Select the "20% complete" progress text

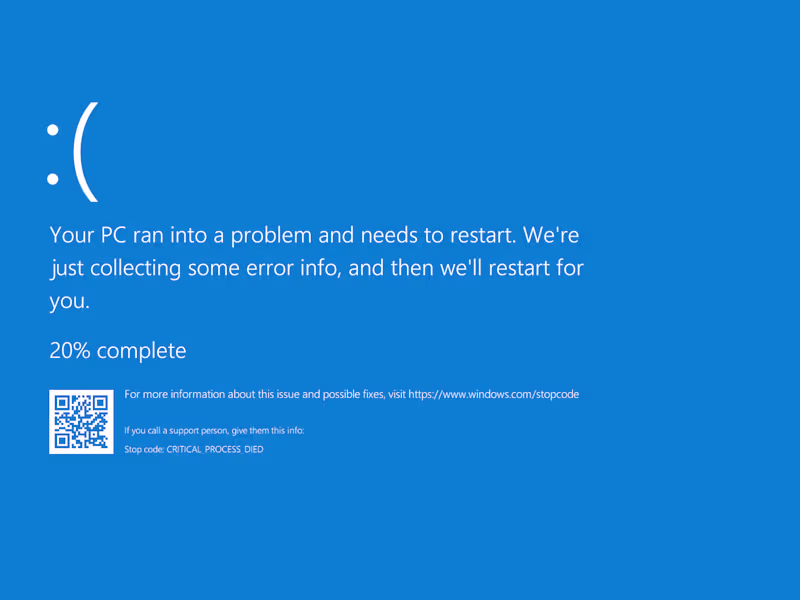point(117,351)
